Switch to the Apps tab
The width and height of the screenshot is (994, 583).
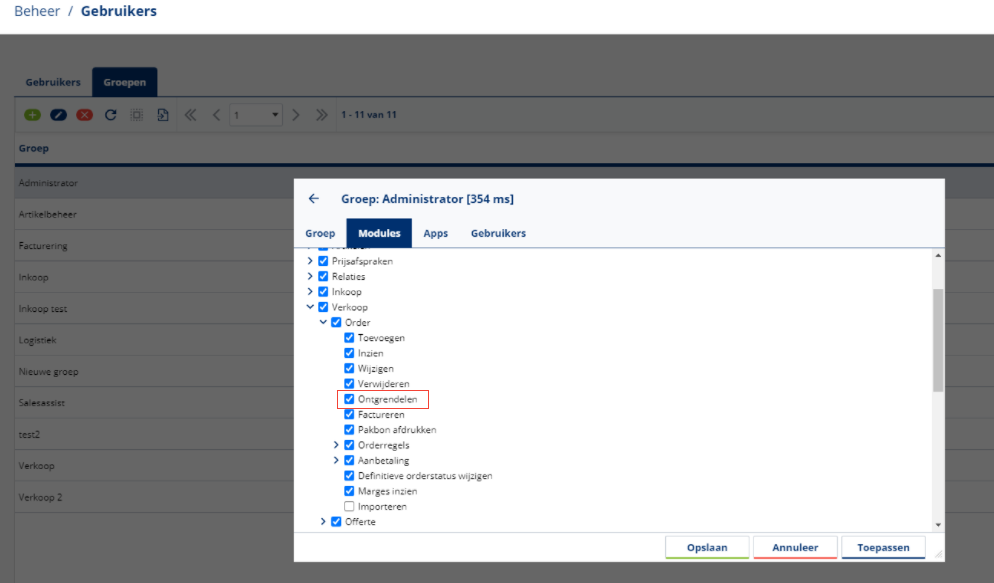[x=435, y=233]
